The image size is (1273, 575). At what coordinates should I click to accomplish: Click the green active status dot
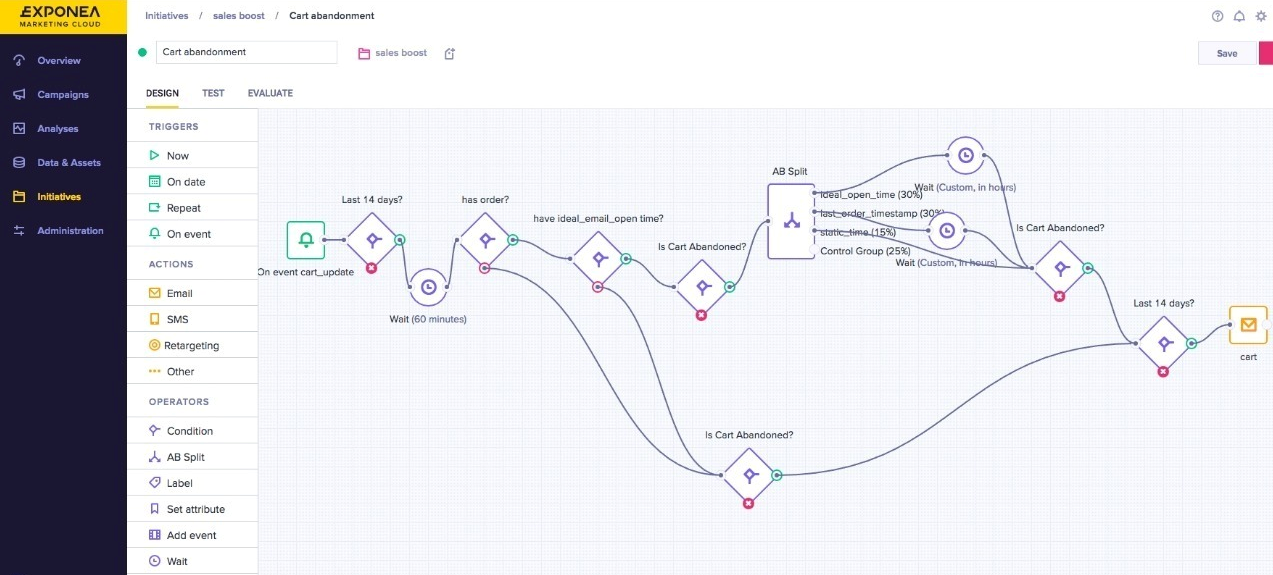[x=143, y=52]
